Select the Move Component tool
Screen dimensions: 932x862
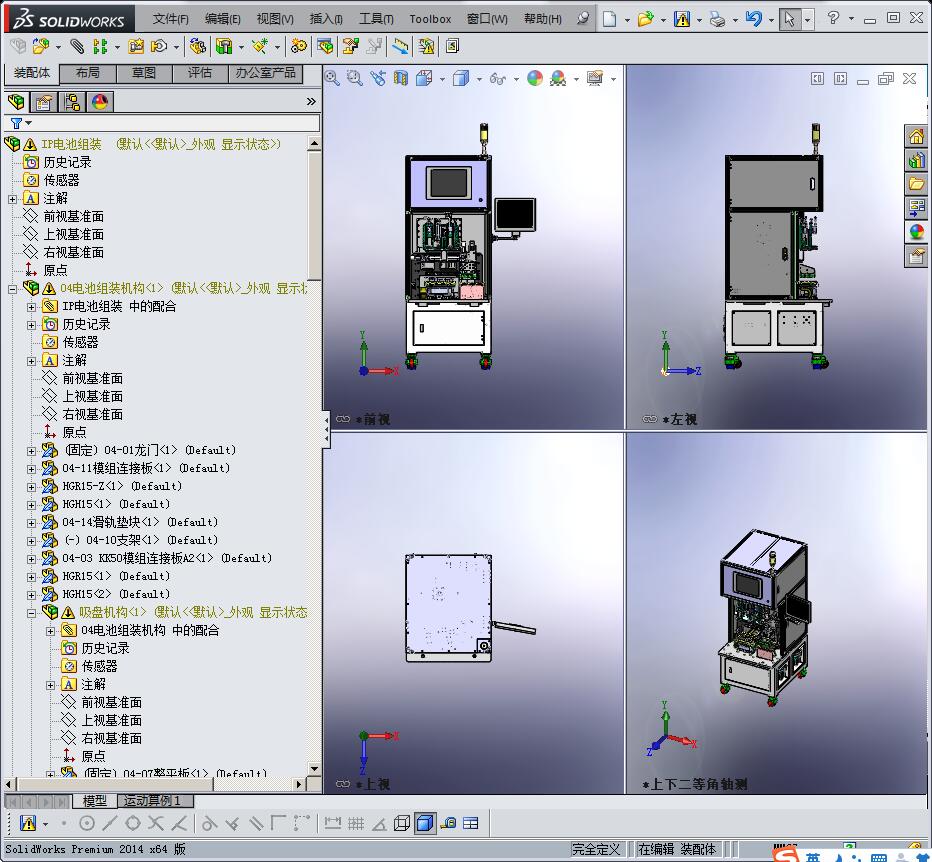pos(159,46)
